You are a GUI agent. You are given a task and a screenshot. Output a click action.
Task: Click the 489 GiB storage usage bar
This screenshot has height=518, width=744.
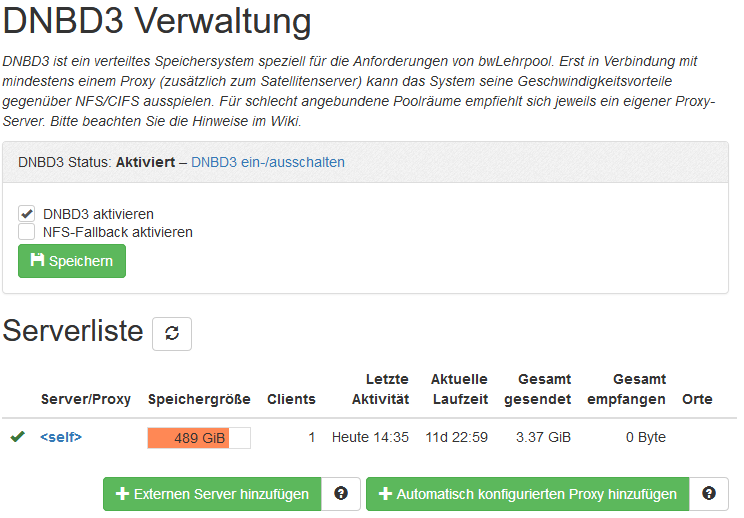click(198, 438)
